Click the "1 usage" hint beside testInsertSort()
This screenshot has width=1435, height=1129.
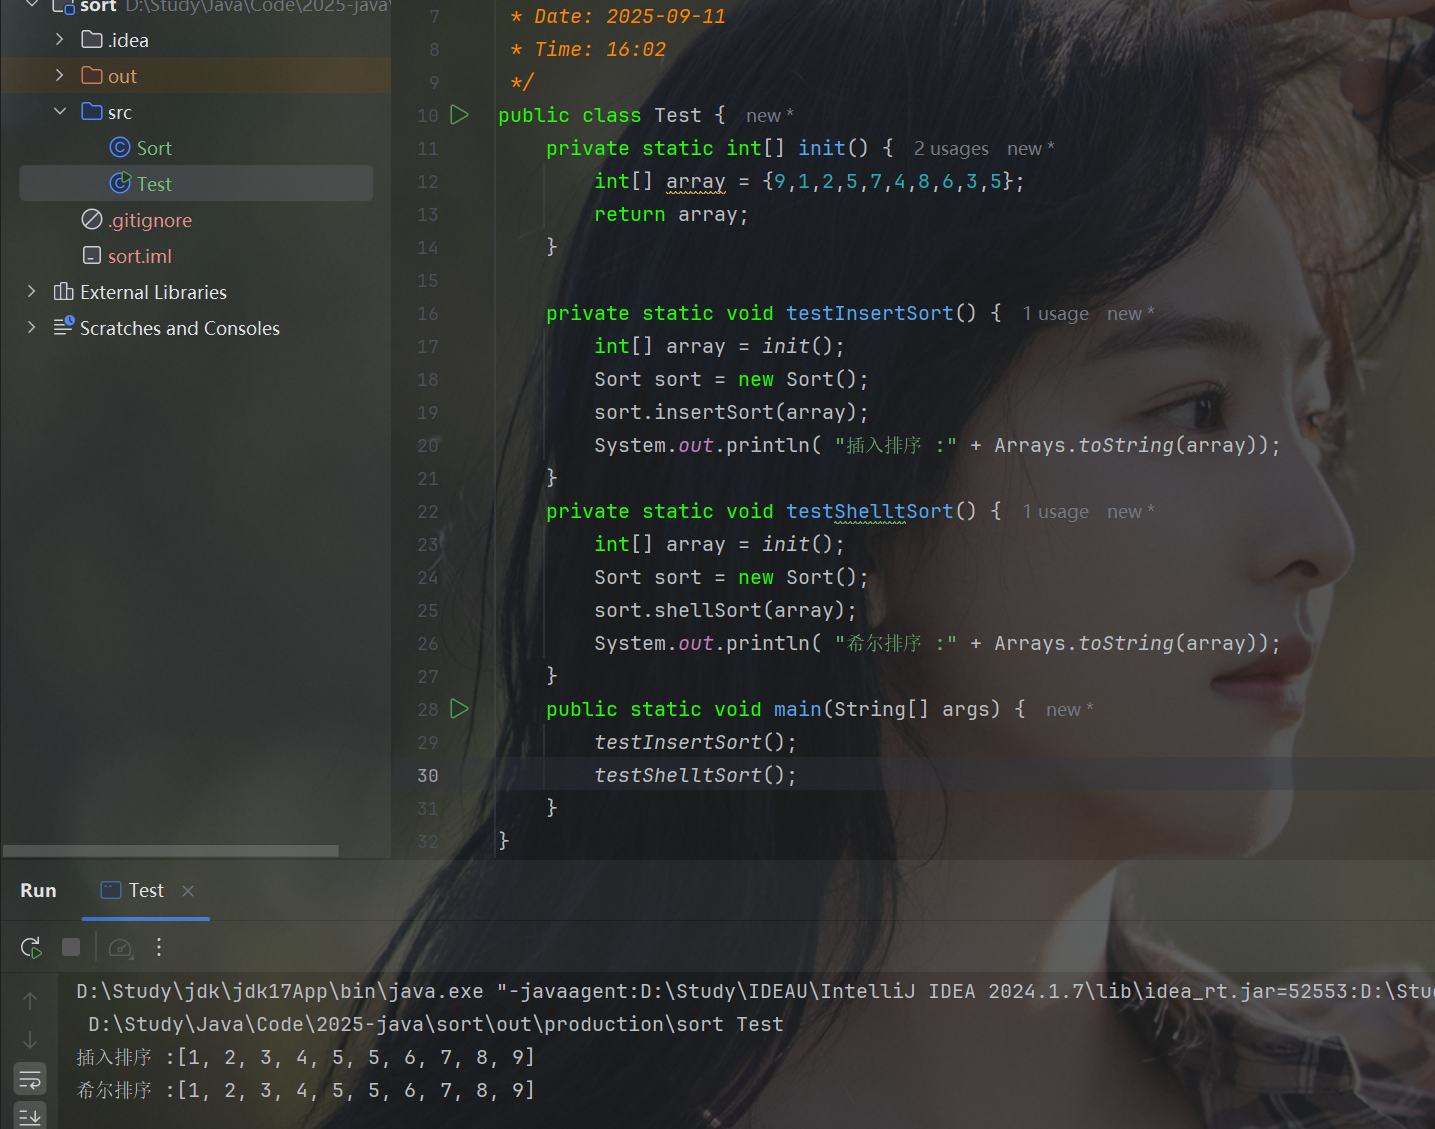(x=1055, y=314)
